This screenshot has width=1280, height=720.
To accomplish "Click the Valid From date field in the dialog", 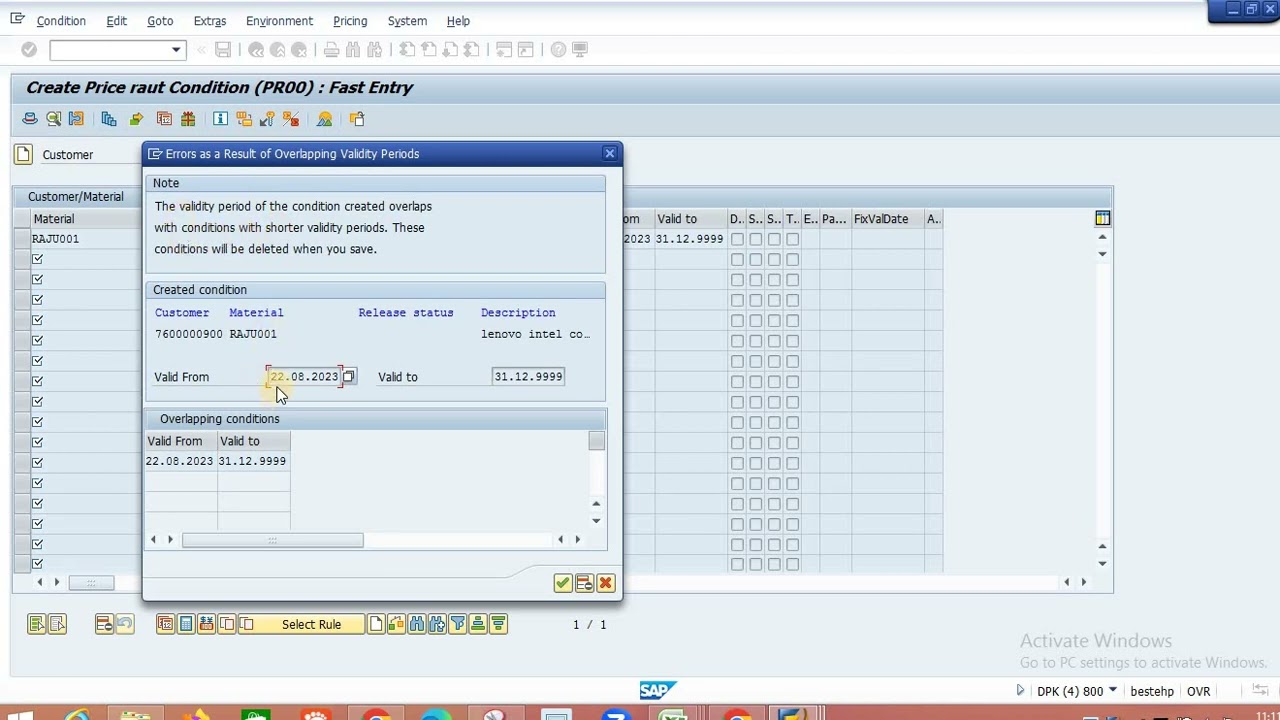I will [304, 377].
